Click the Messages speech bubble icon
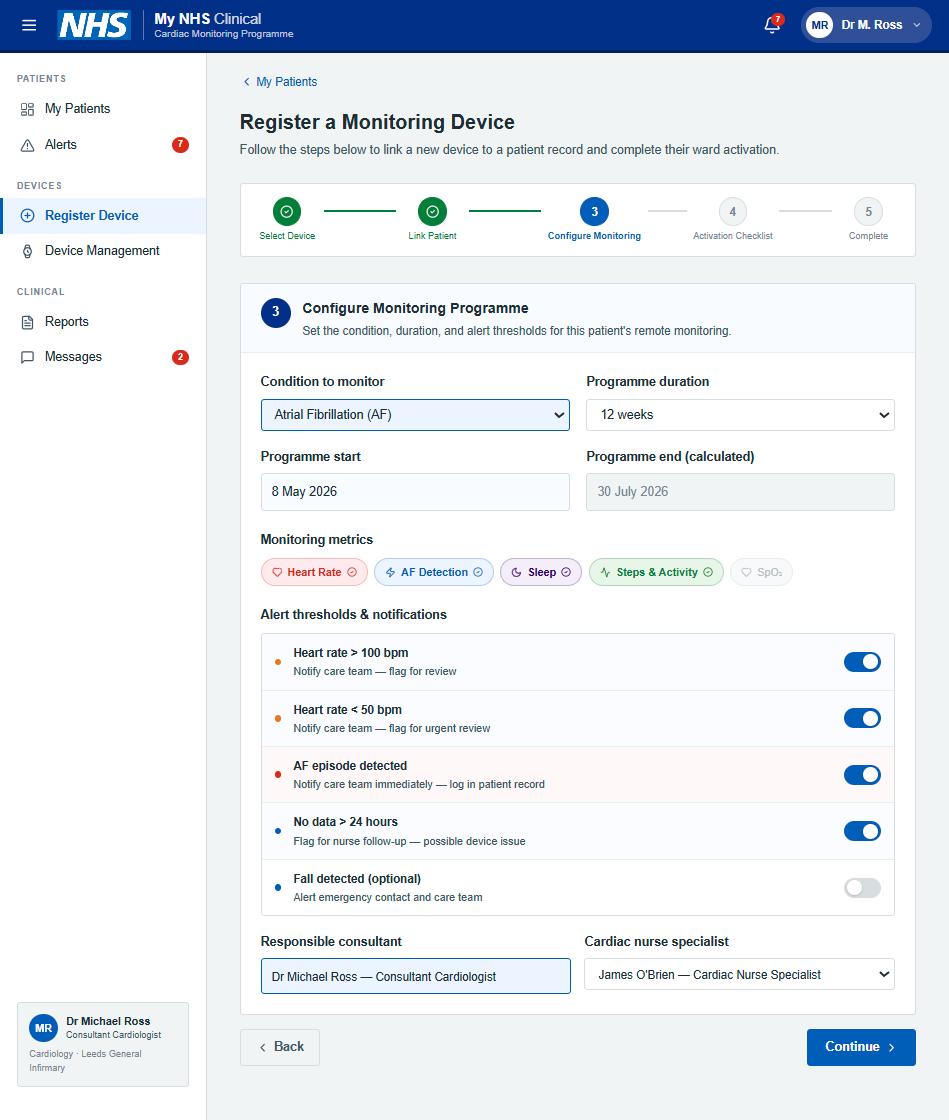The image size is (949, 1120). point(27,357)
